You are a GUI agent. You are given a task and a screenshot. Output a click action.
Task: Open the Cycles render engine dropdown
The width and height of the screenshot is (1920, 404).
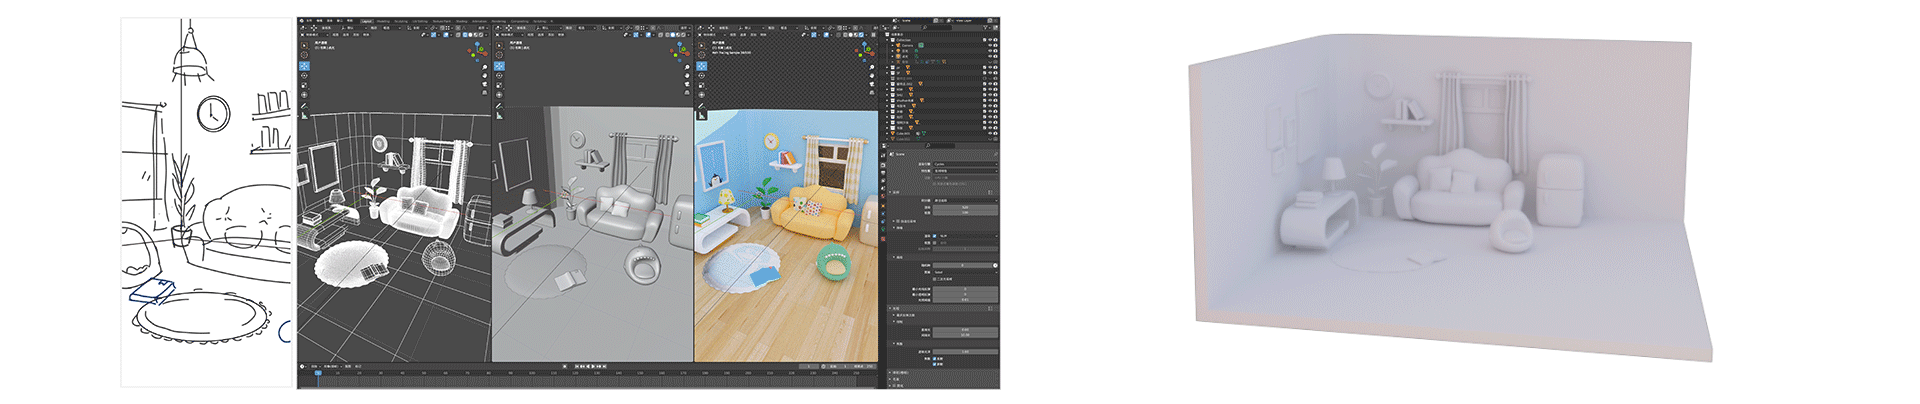(966, 164)
